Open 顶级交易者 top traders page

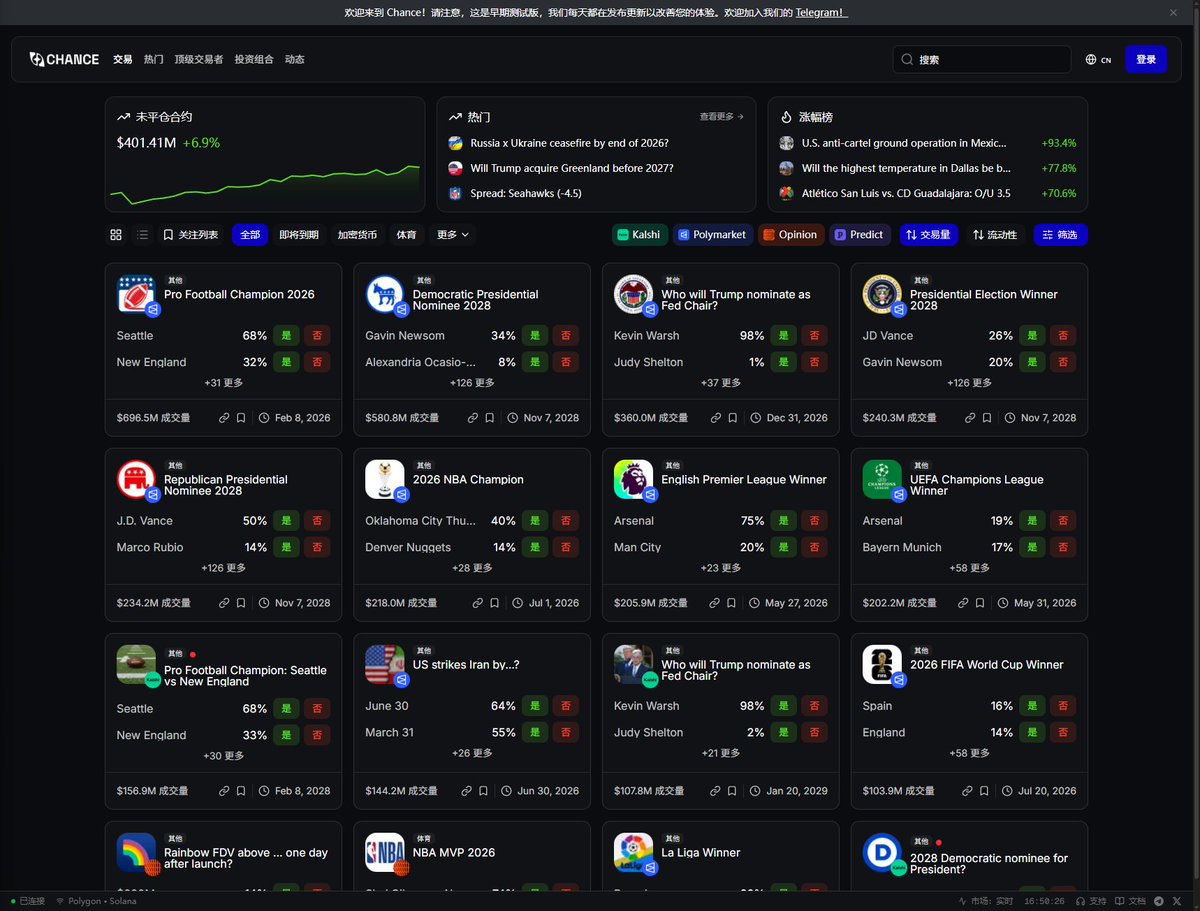click(199, 60)
